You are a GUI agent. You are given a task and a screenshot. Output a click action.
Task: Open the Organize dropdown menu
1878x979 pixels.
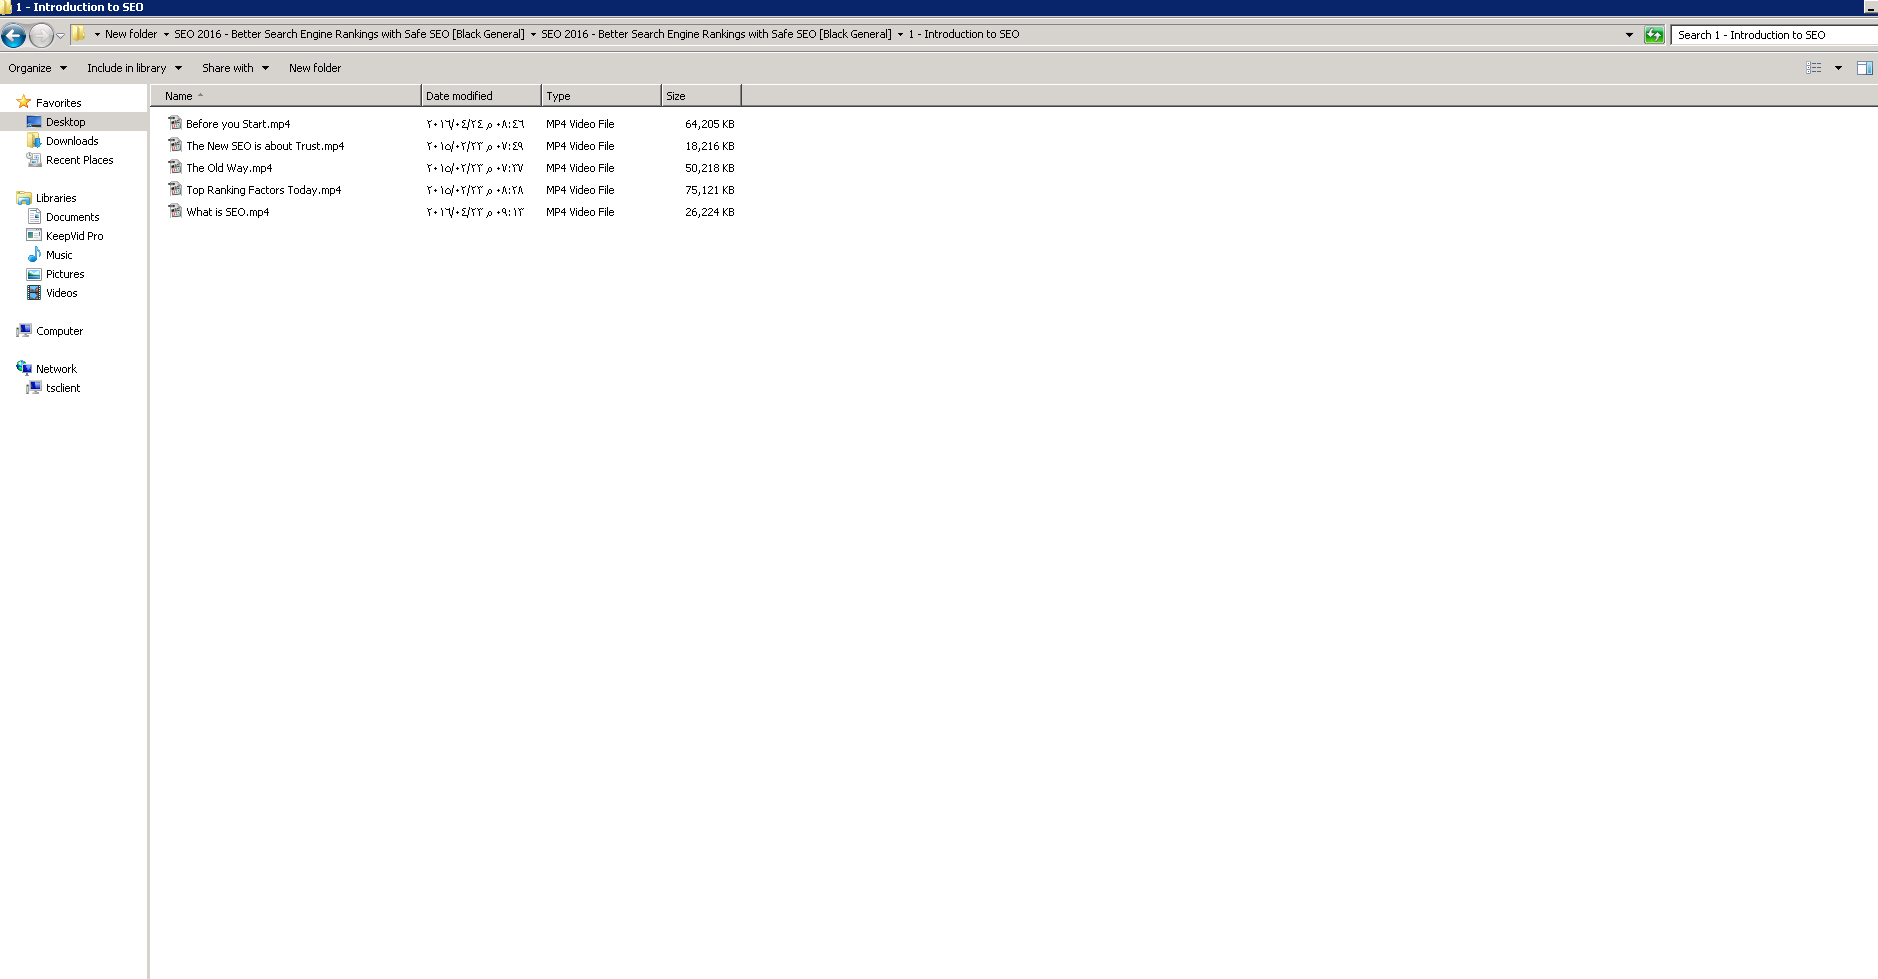pyautogui.click(x=37, y=68)
